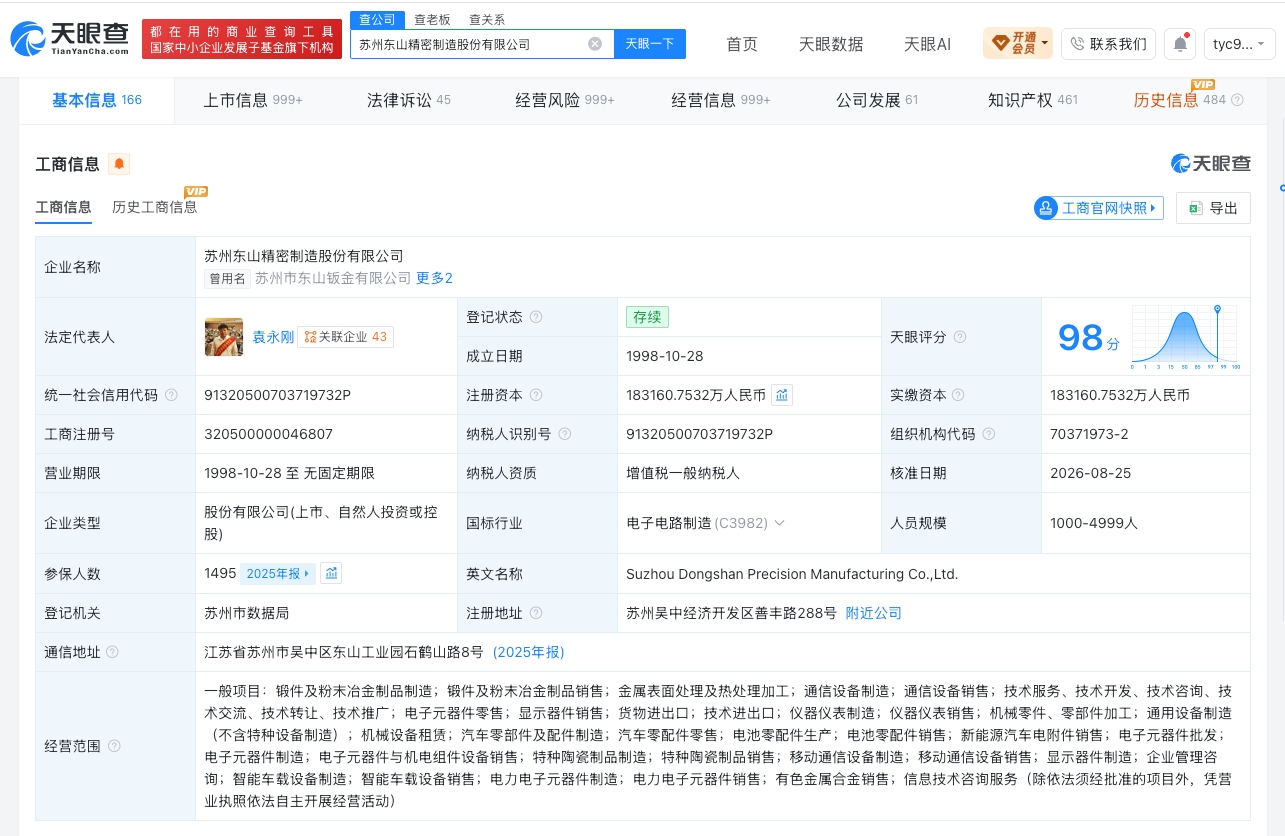Click help icon next to 组织机构代码

click(x=989, y=434)
